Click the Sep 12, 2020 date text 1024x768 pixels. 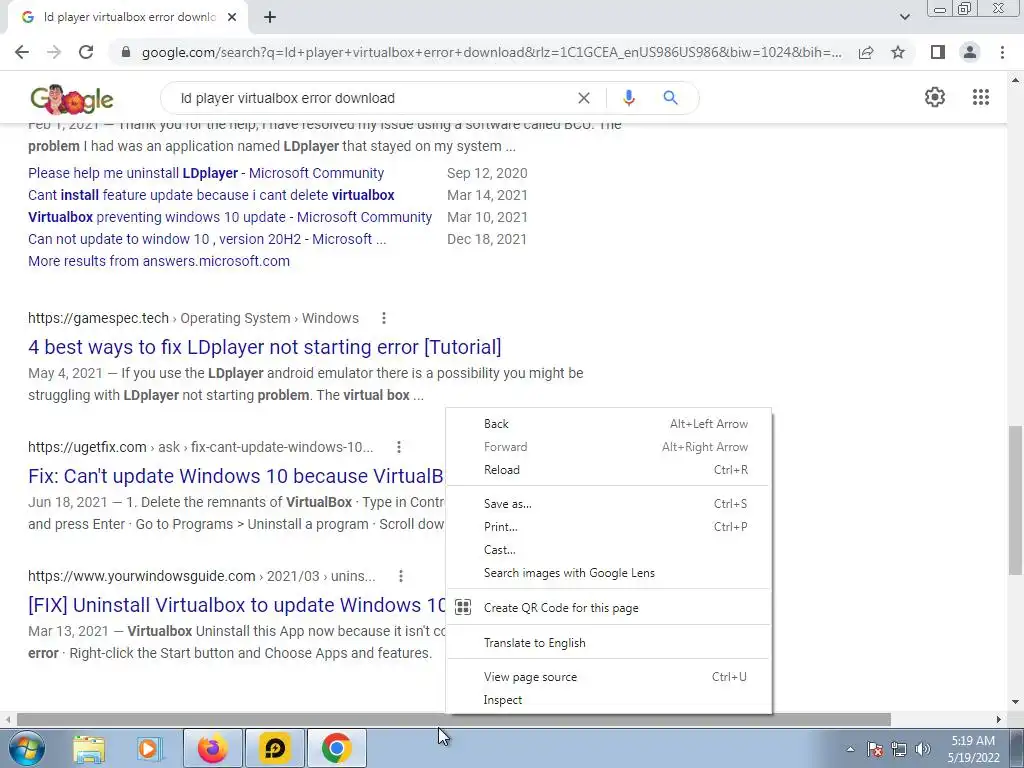[487, 173]
